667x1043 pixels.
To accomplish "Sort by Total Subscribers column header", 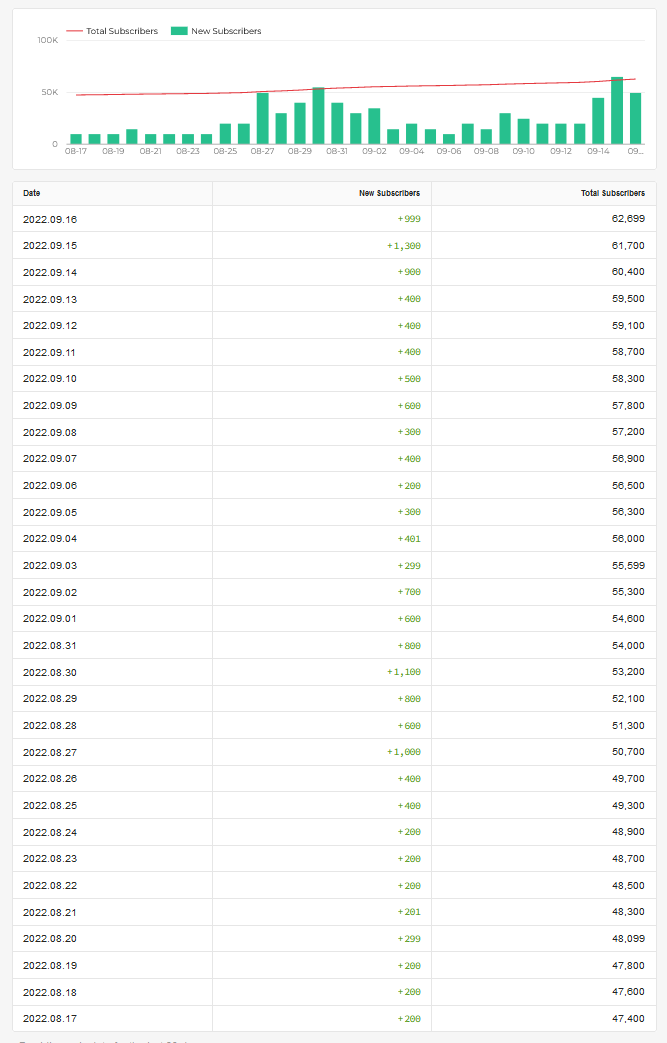I will pos(613,193).
